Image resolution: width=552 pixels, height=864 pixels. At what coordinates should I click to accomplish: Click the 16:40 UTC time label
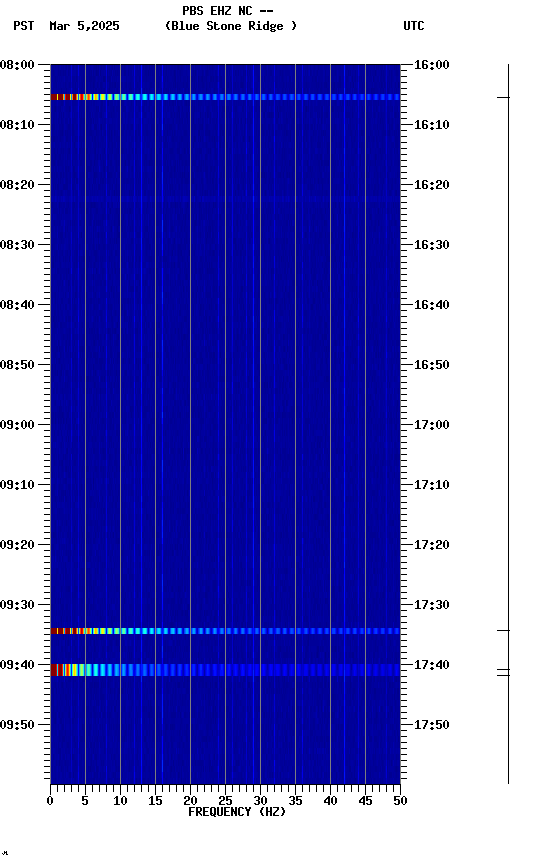tap(432, 305)
